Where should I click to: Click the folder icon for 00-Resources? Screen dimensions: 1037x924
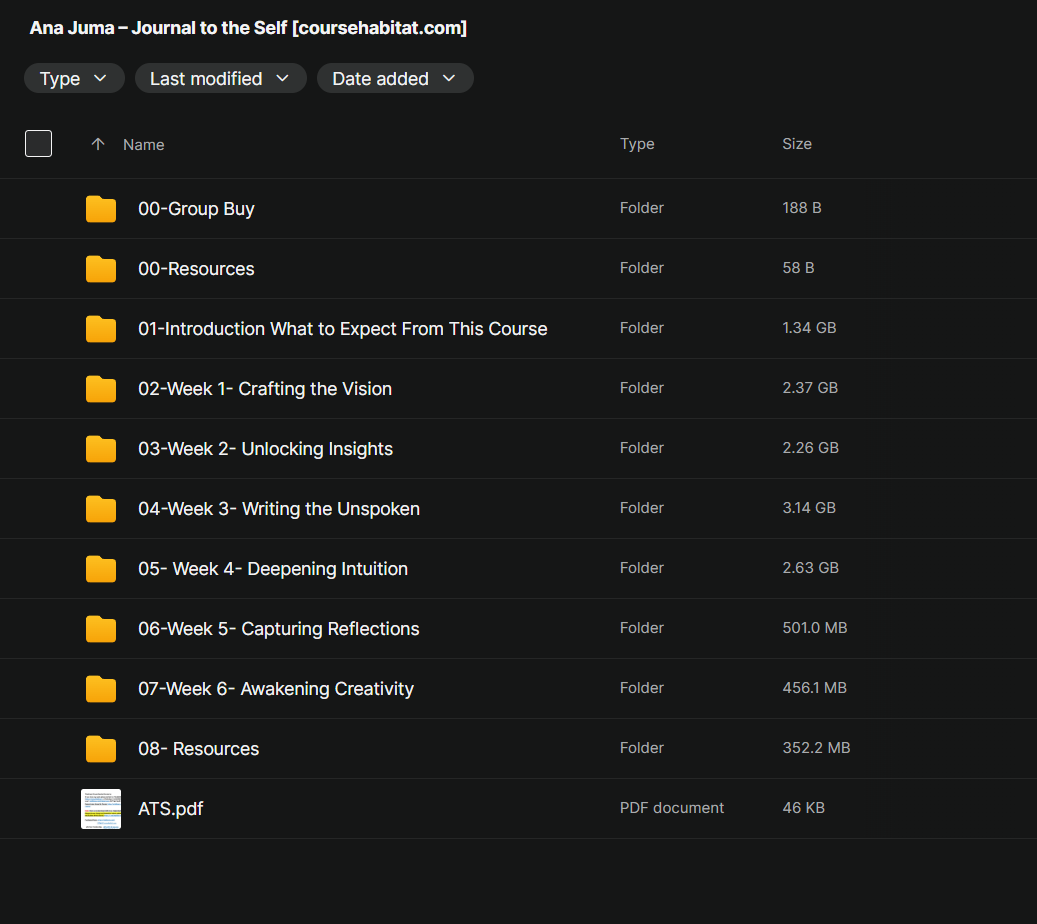101,269
